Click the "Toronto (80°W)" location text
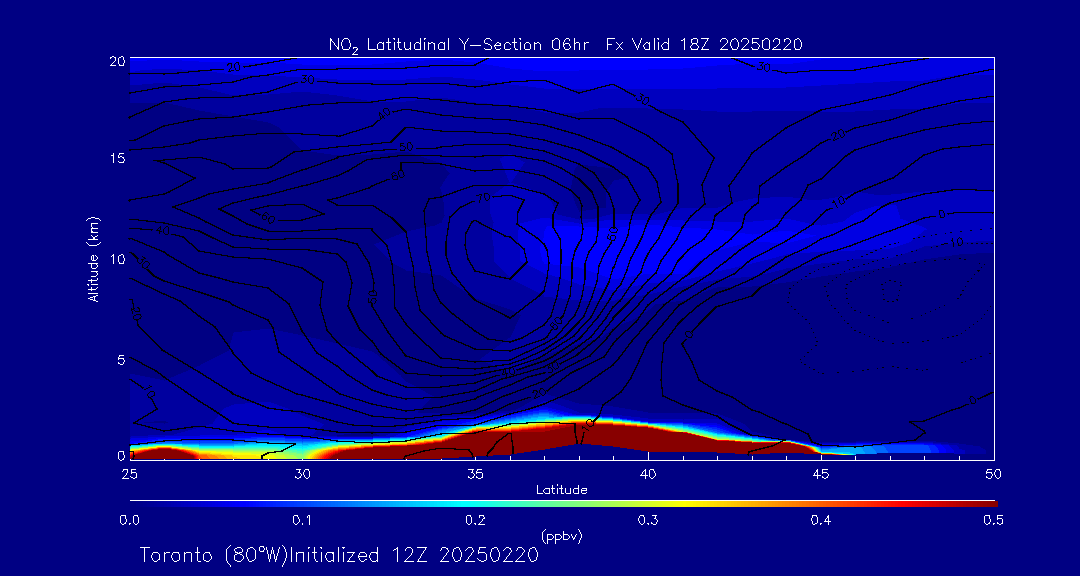The height and width of the screenshot is (576, 1080). [x=213, y=555]
